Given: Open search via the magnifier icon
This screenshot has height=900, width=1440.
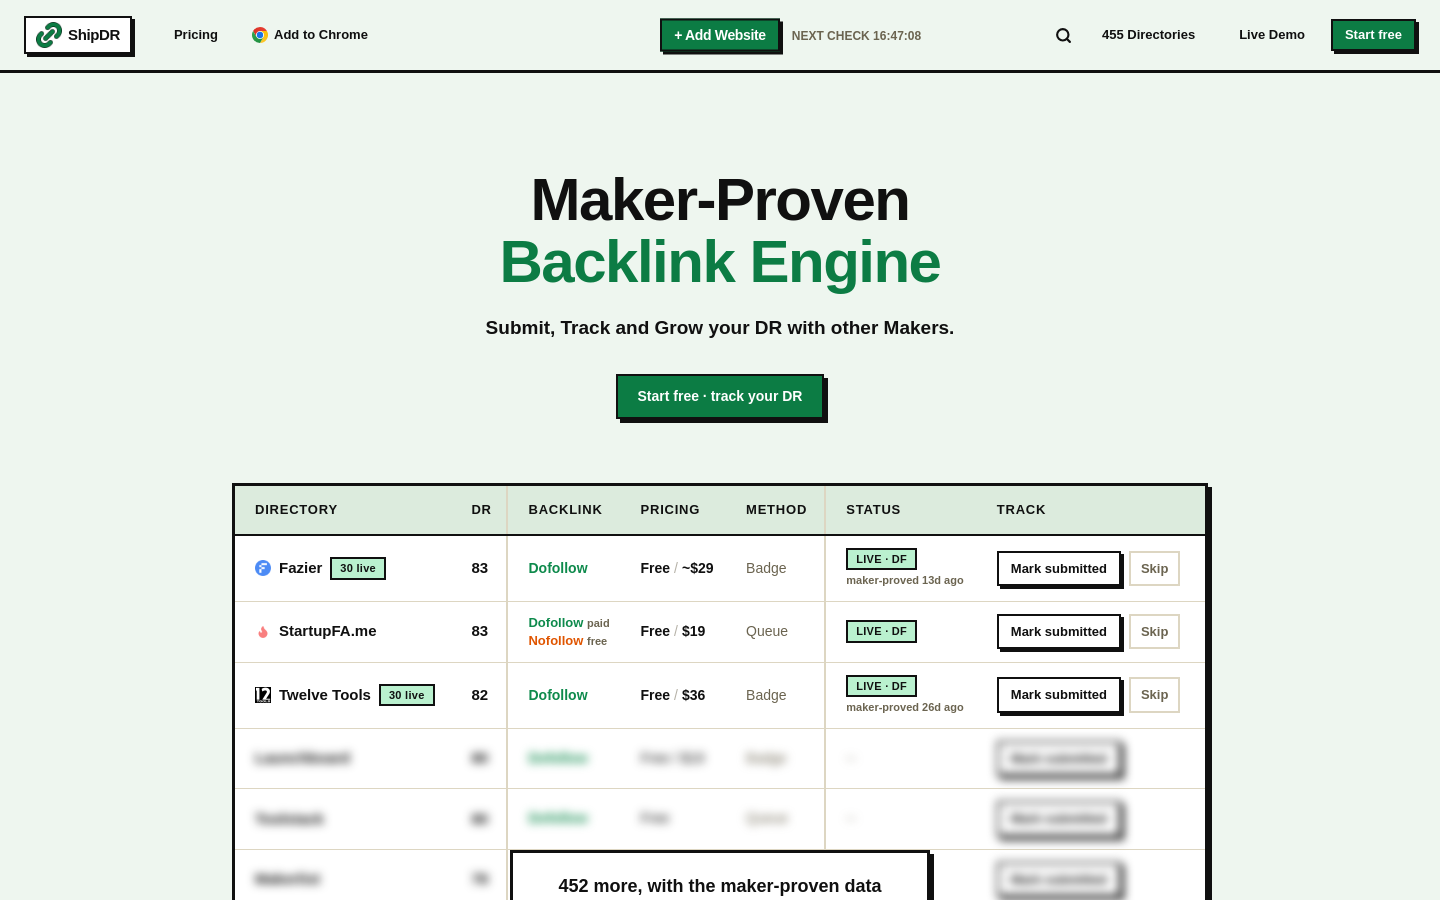Looking at the screenshot, I should [x=1063, y=35].
